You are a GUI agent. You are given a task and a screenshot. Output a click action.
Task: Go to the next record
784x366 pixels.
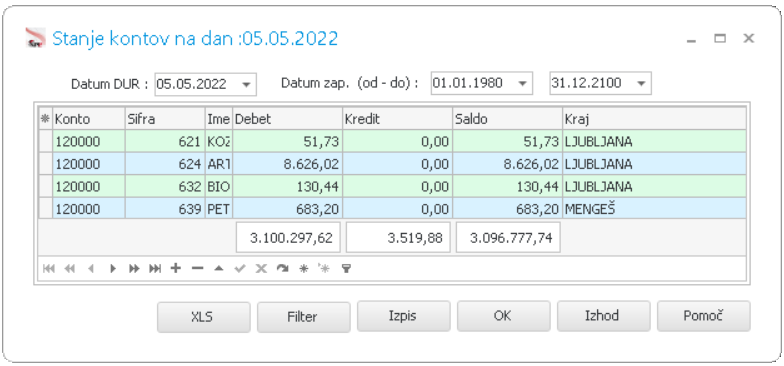(x=112, y=269)
